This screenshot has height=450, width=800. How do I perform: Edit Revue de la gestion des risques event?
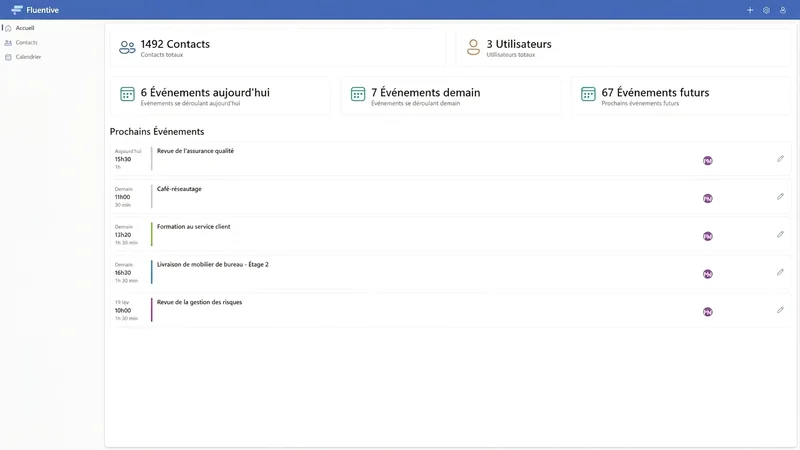coord(780,310)
